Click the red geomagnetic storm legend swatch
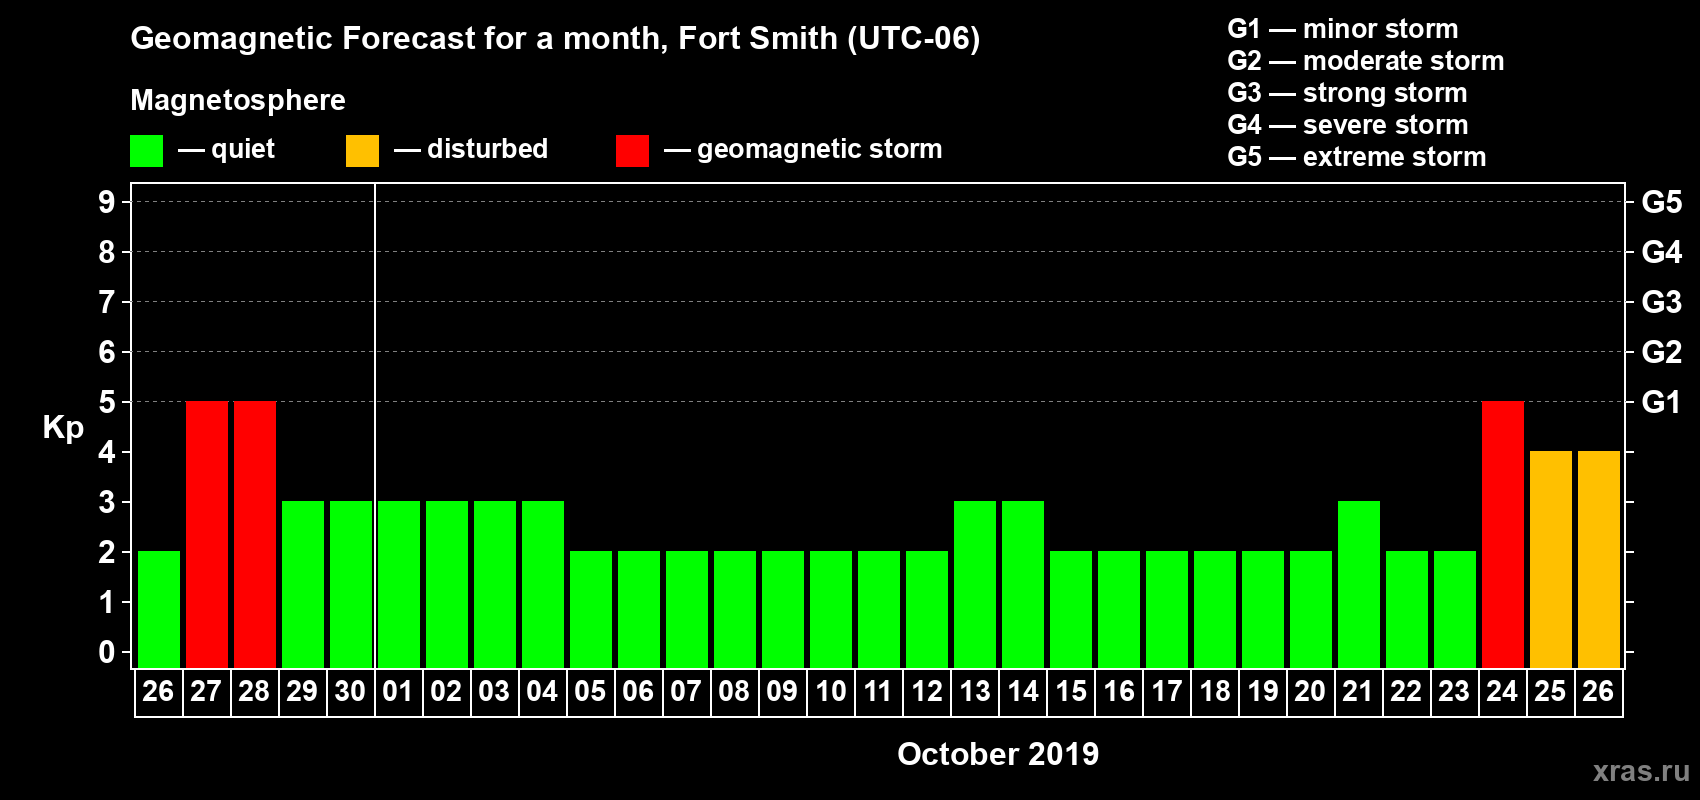 (632, 151)
